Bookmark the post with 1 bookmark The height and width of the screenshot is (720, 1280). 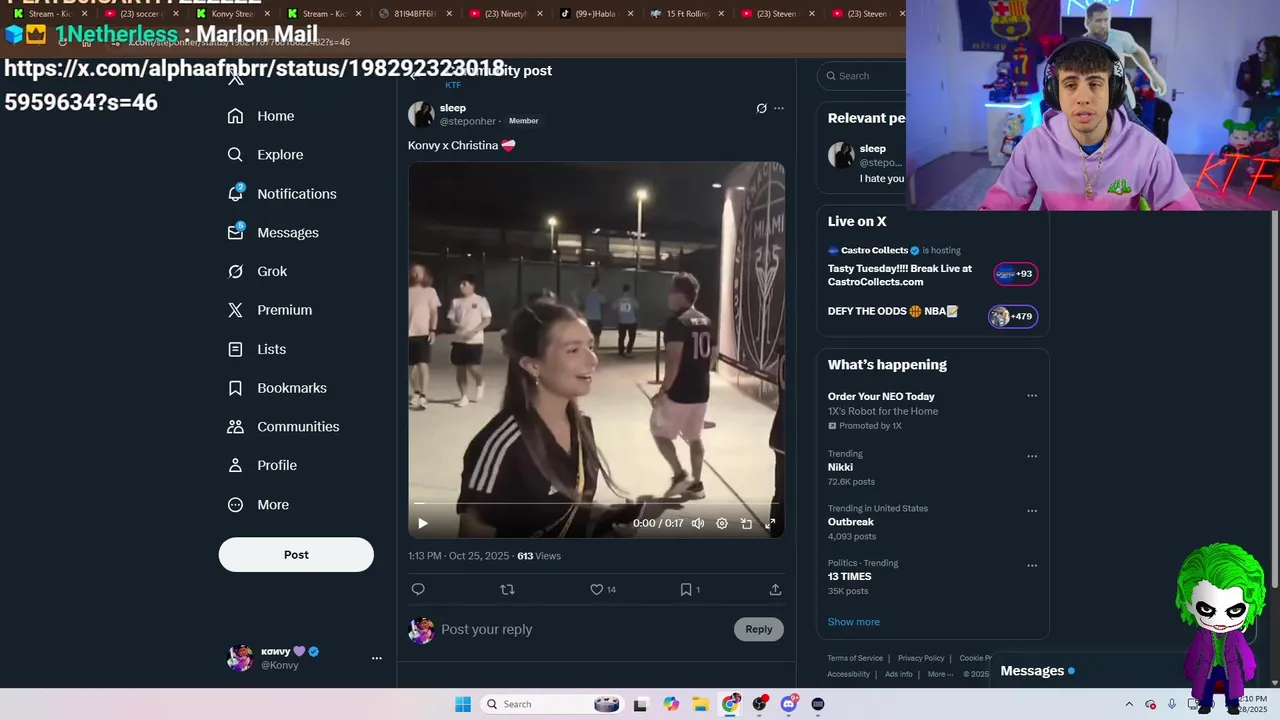(690, 589)
